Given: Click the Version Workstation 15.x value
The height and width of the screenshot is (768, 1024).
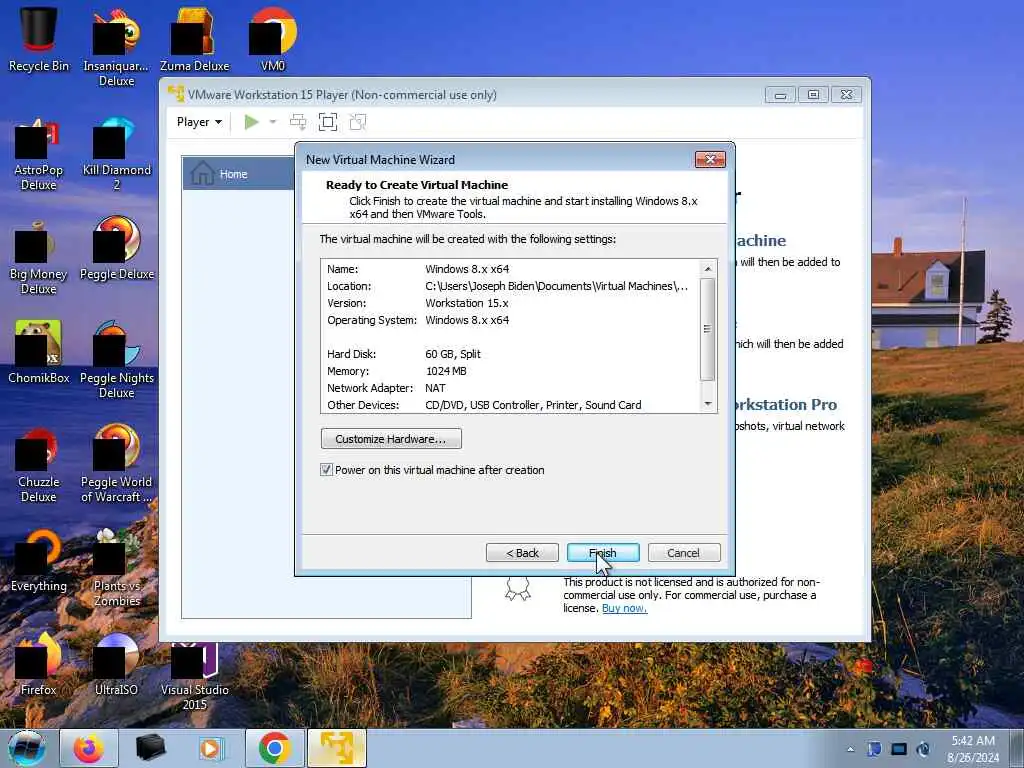Looking at the screenshot, I should point(466,303).
